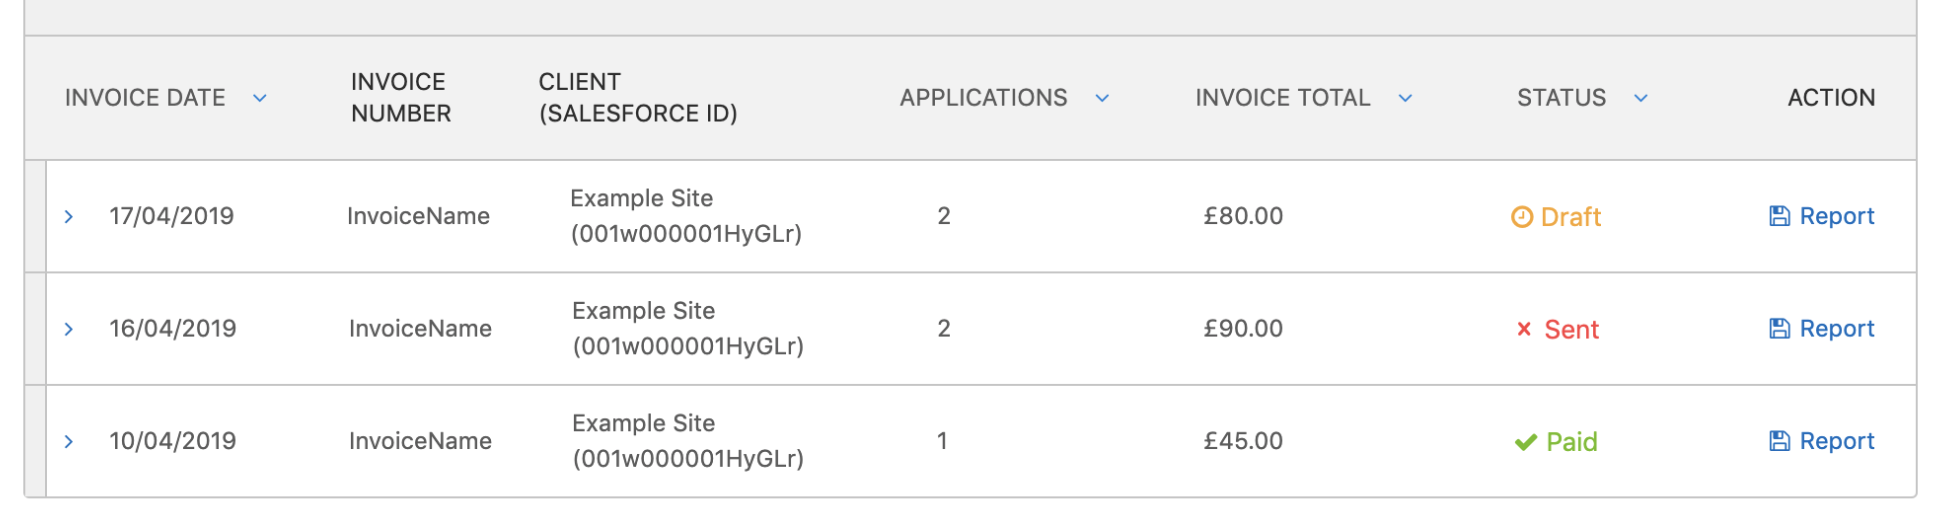Screen dimensions: 1953x509
Task: Click the Paid status label
Action: [x=1572, y=442]
